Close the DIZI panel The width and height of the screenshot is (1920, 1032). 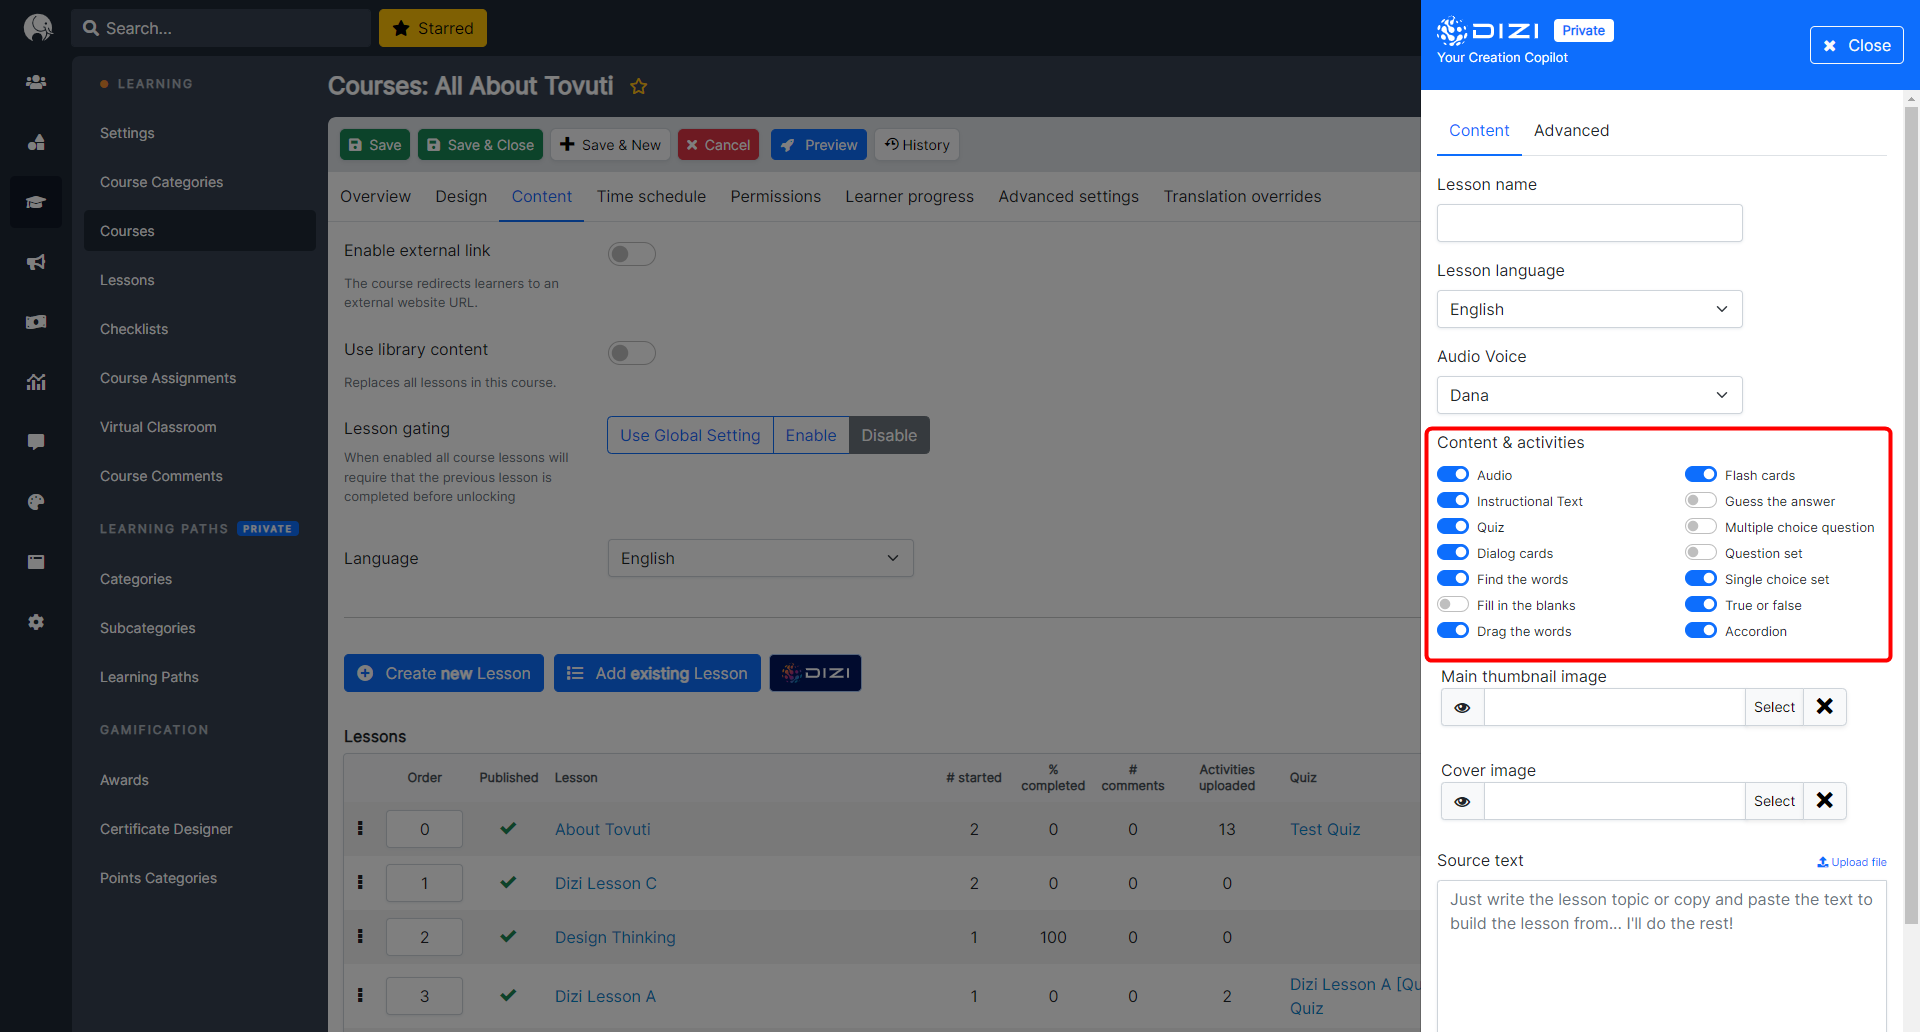pyautogui.click(x=1856, y=45)
